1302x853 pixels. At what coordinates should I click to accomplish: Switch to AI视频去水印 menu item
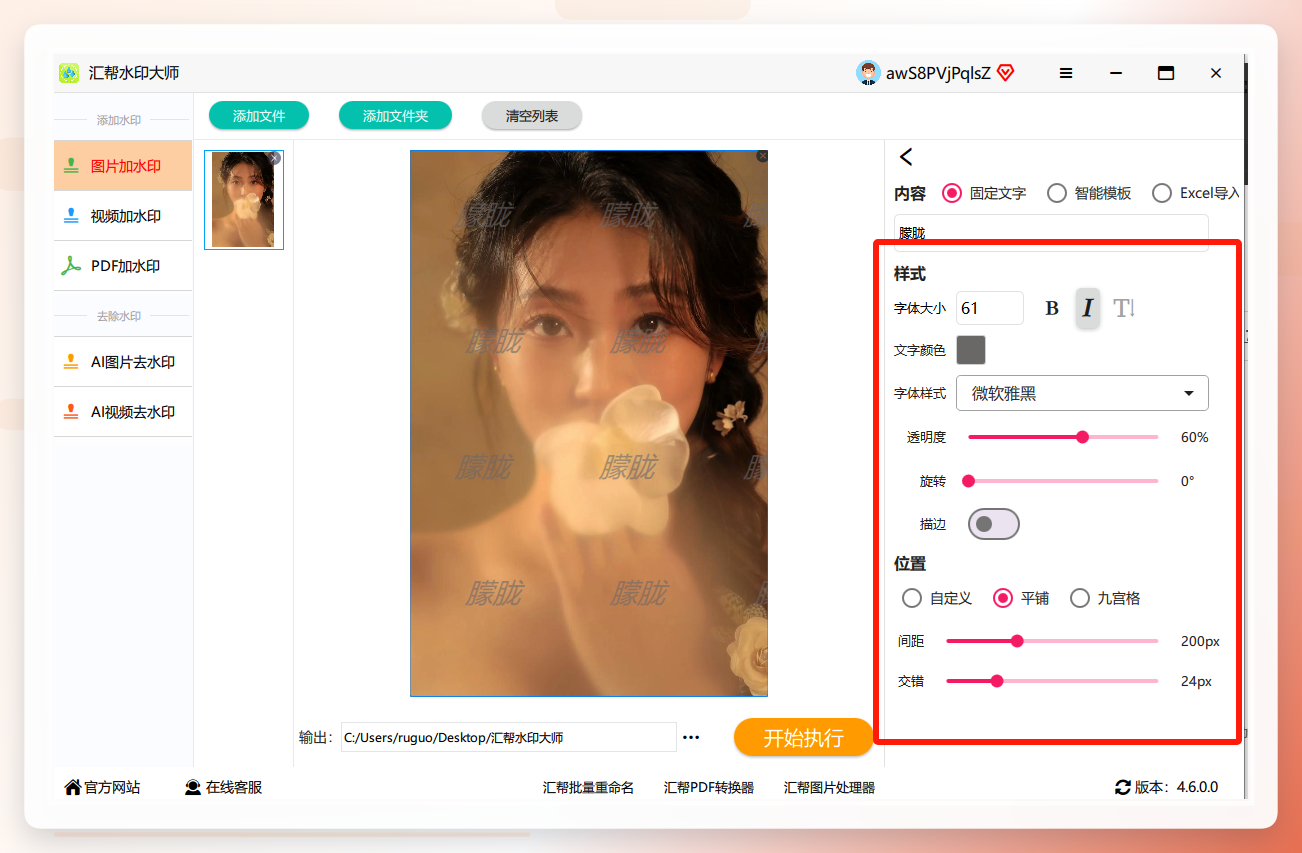123,412
